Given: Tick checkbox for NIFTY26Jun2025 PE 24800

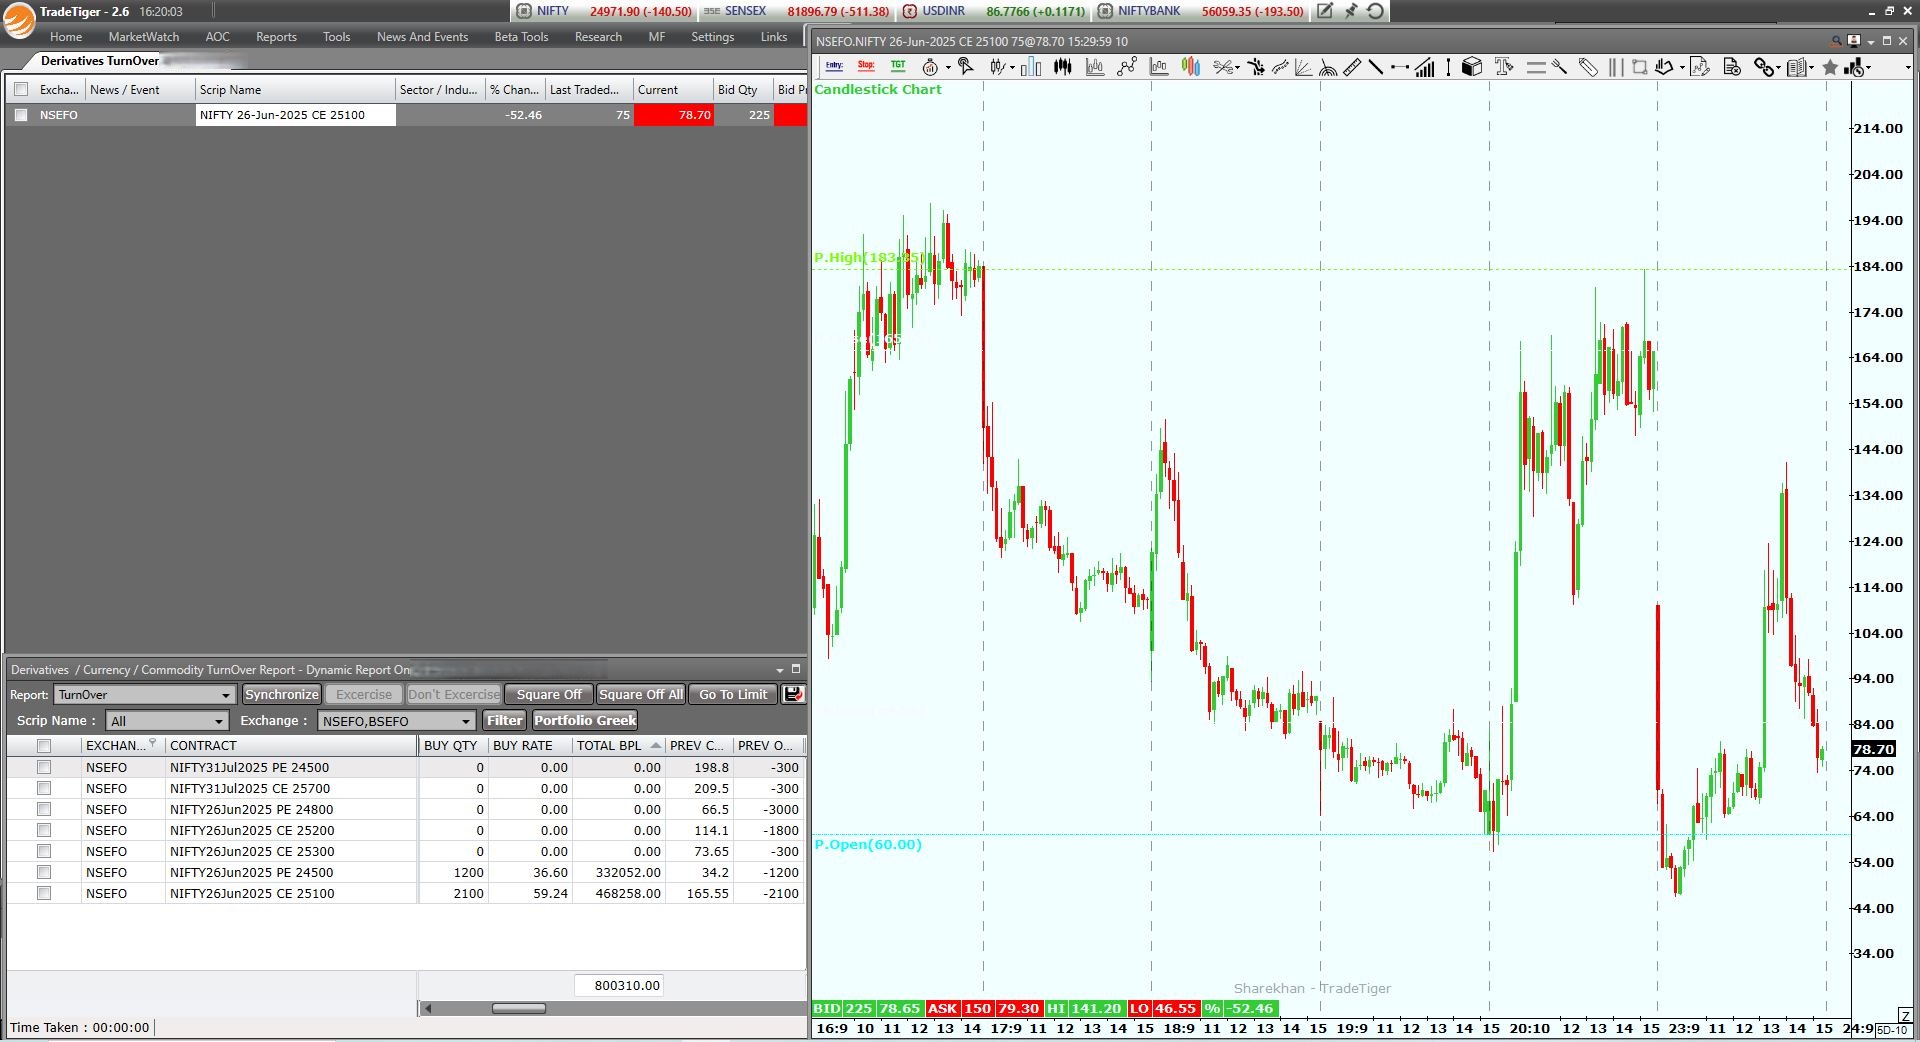Looking at the screenshot, I should pos(44,809).
